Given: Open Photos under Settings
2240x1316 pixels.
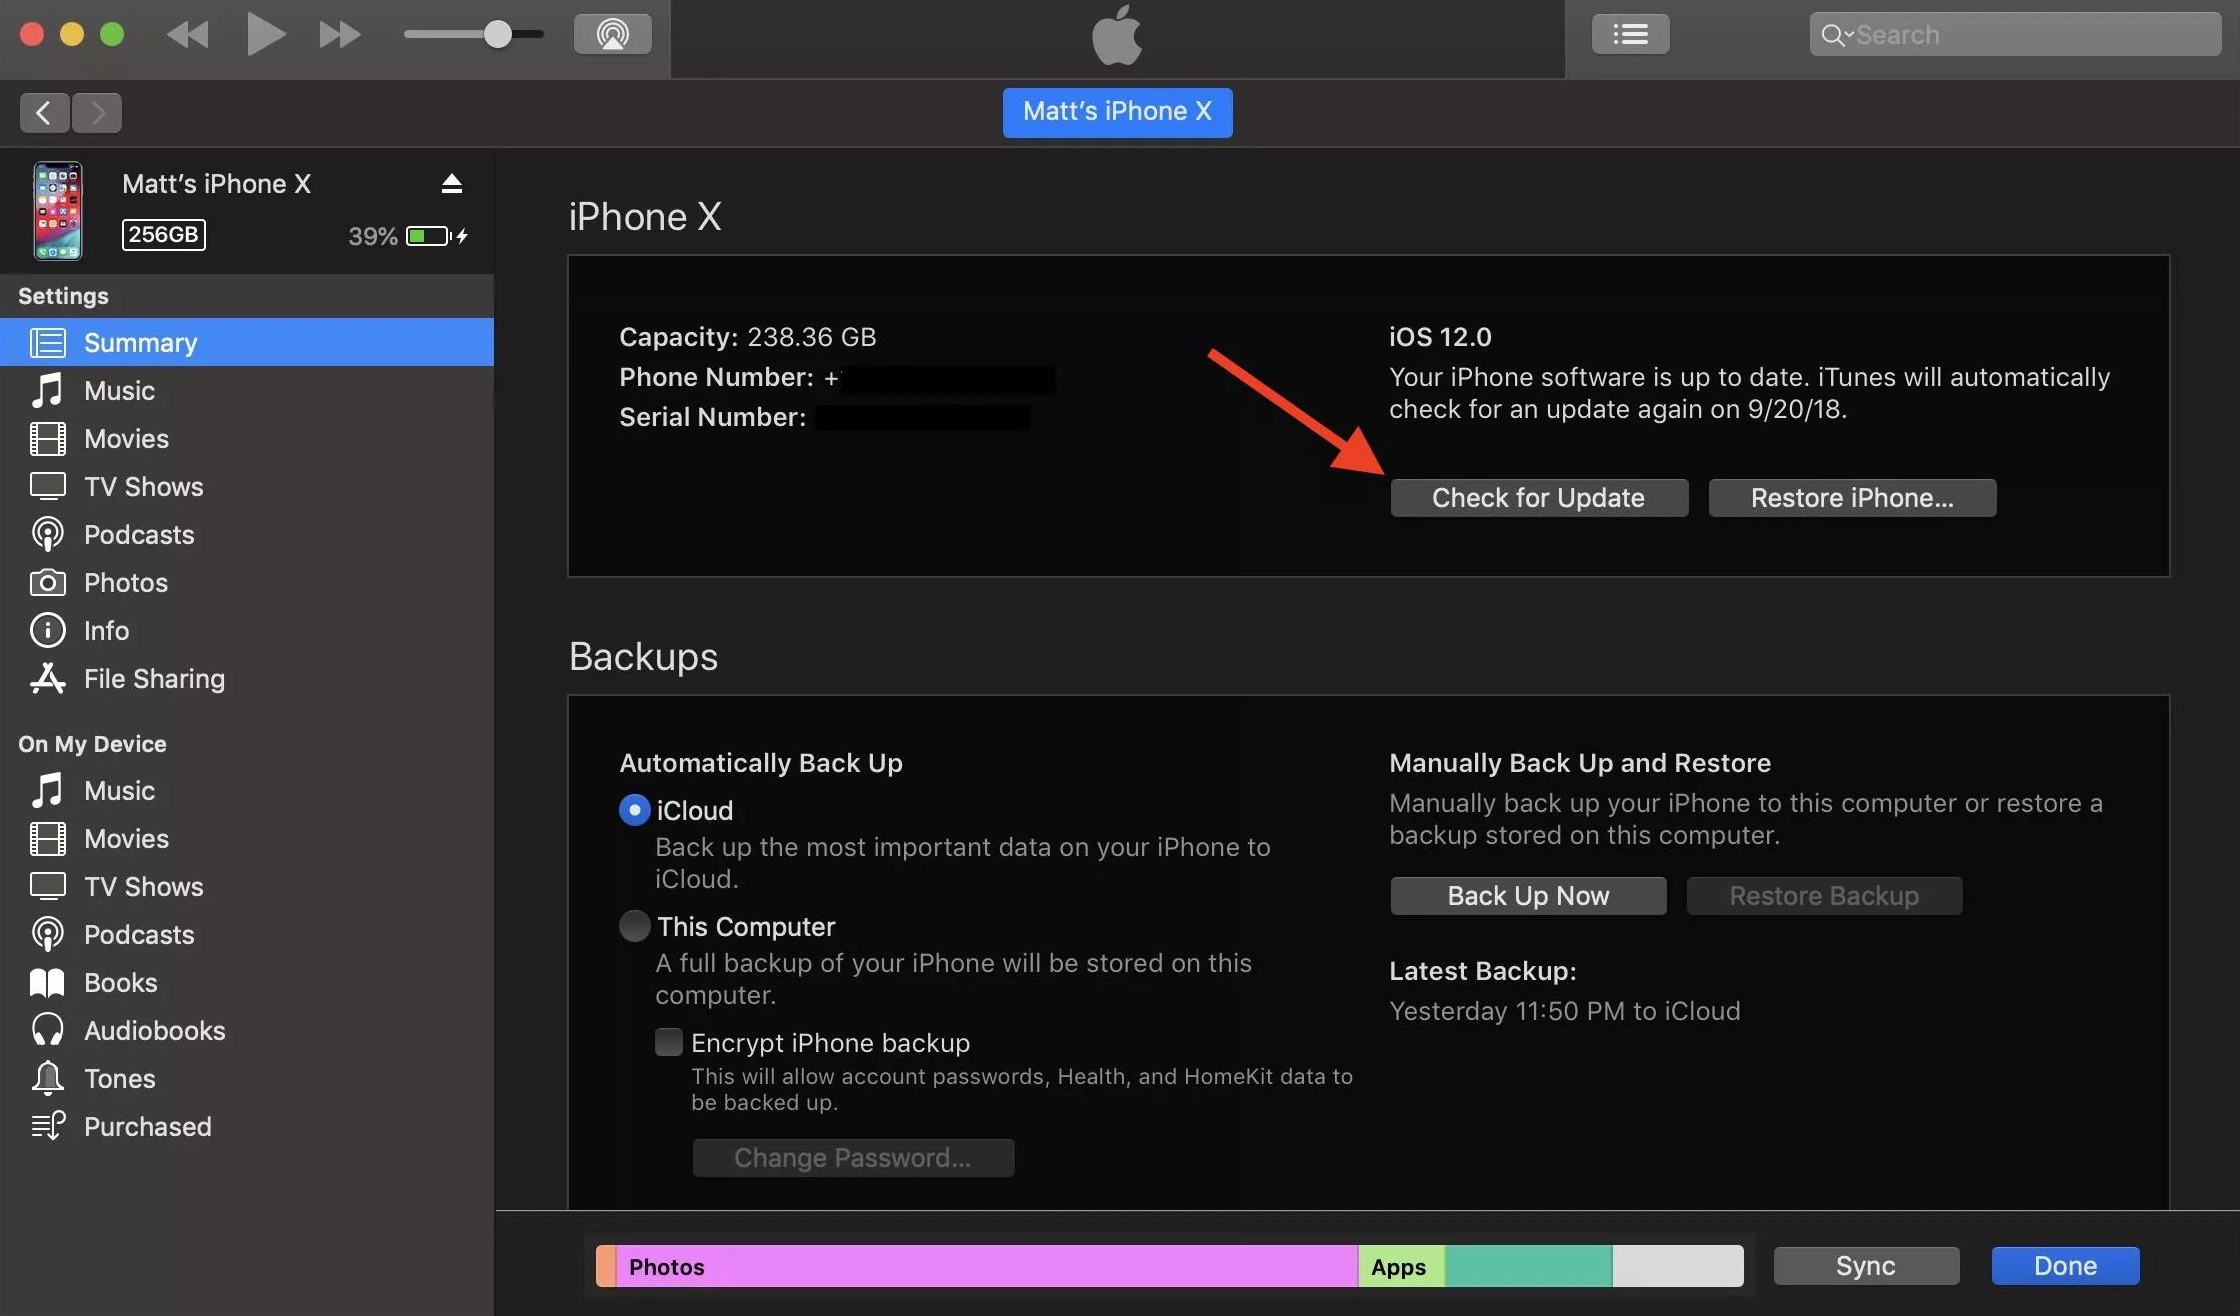Looking at the screenshot, I should pyautogui.click(x=247, y=582).
